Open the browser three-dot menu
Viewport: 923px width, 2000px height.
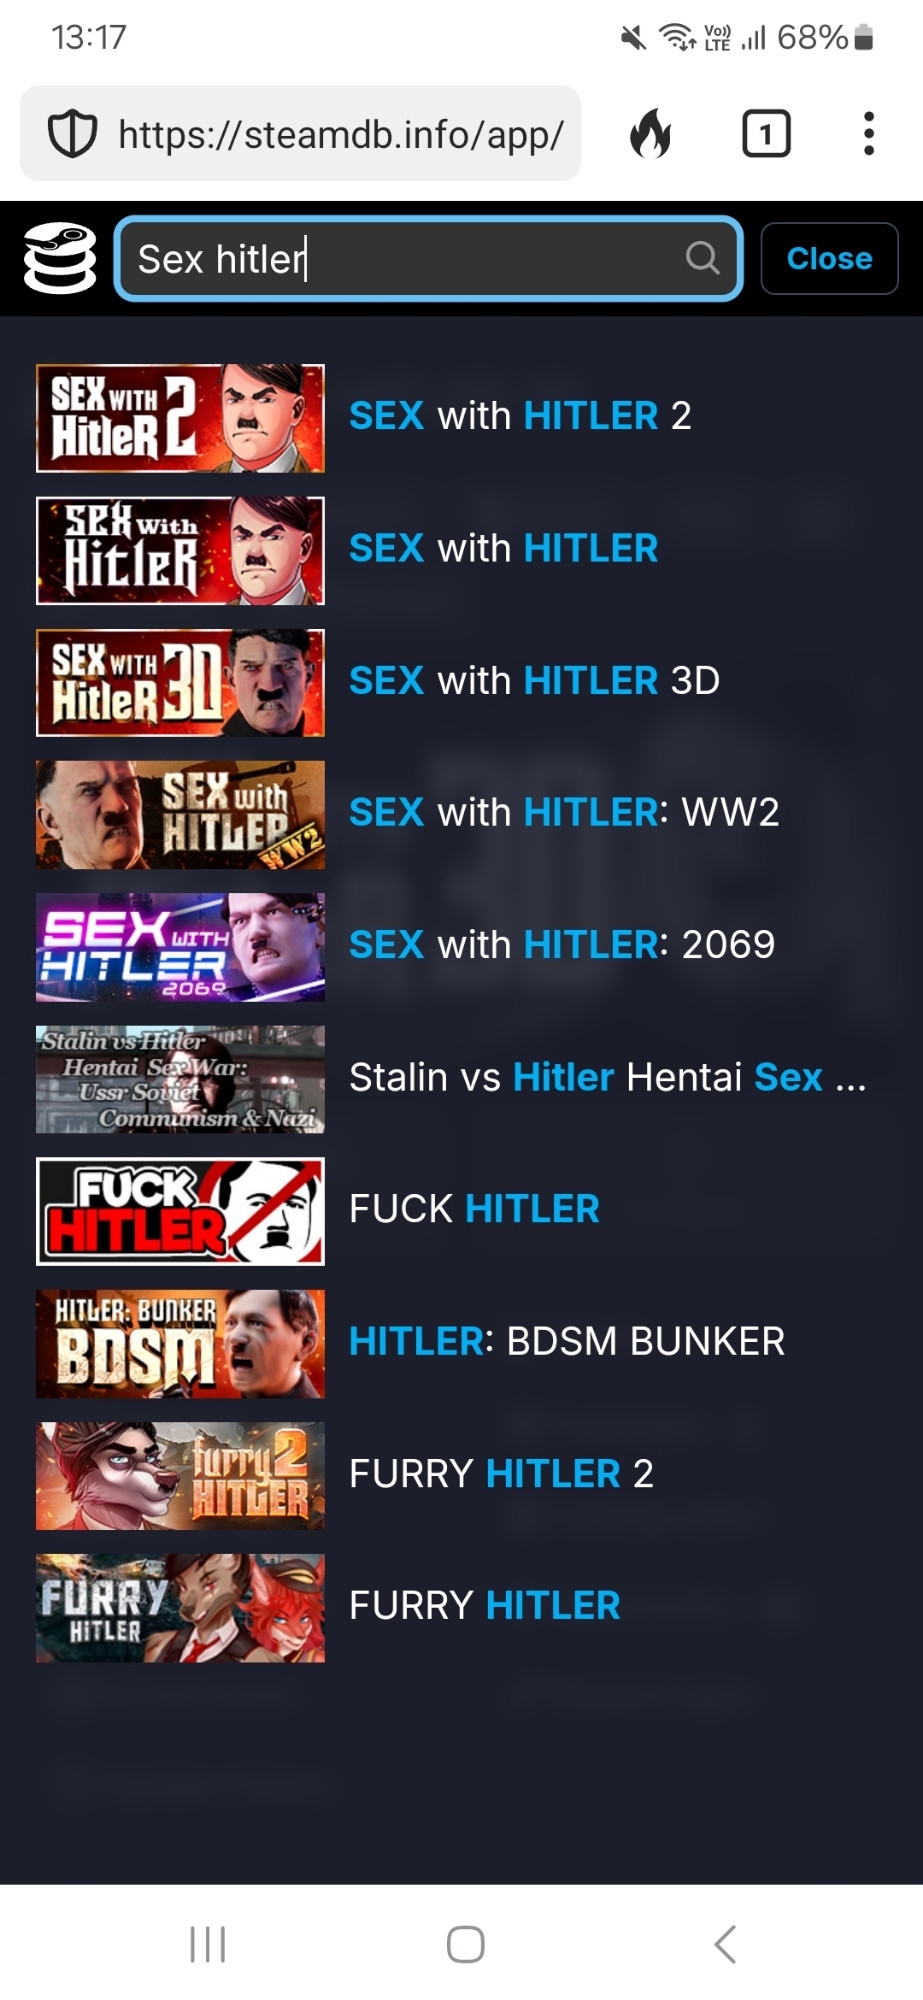(x=868, y=134)
